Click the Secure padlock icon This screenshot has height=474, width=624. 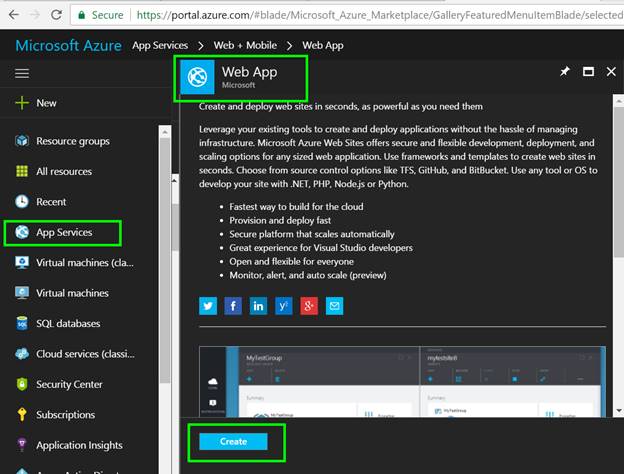click(82, 15)
